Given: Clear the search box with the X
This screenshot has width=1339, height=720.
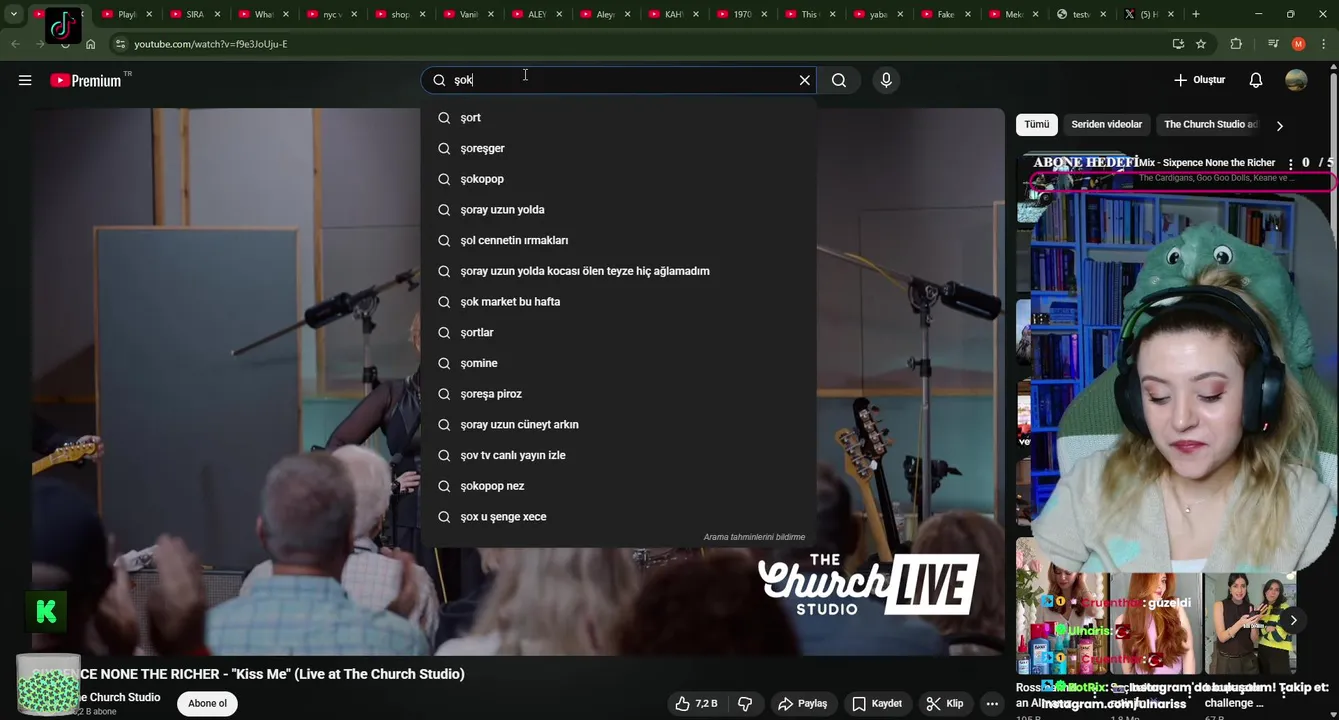Looking at the screenshot, I should 804,80.
